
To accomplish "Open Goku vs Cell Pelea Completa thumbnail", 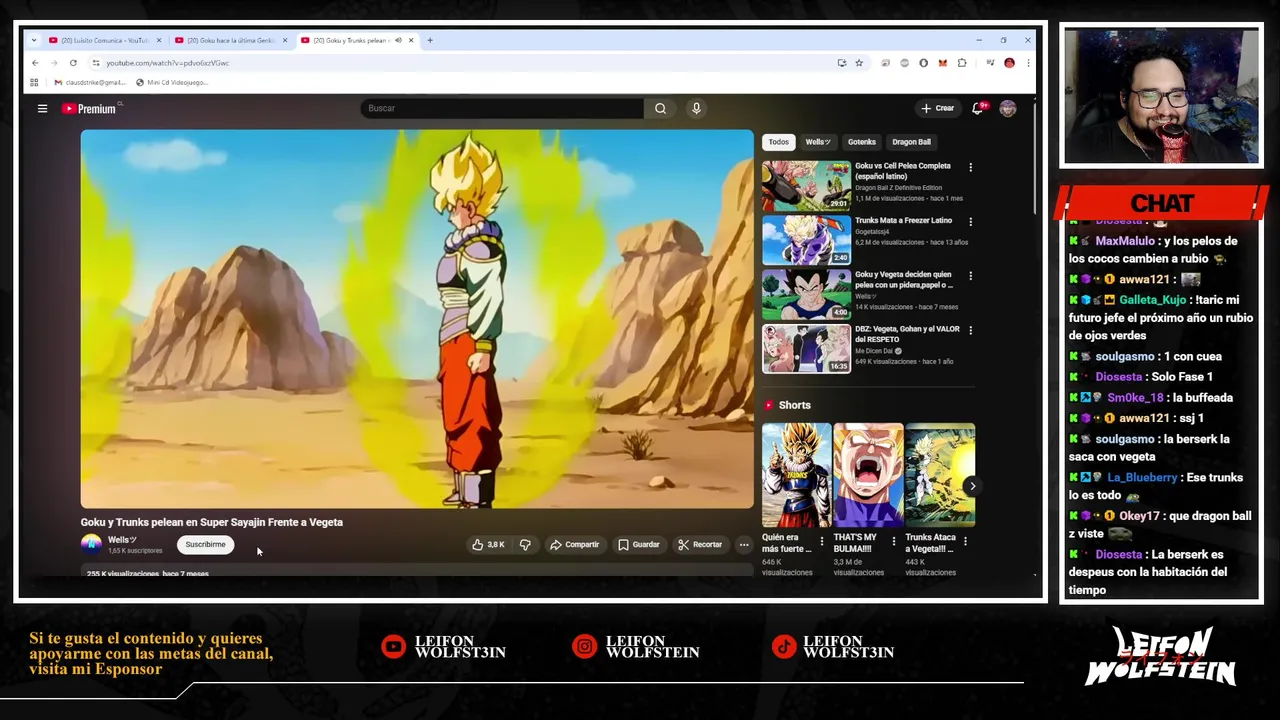I will (806, 186).
